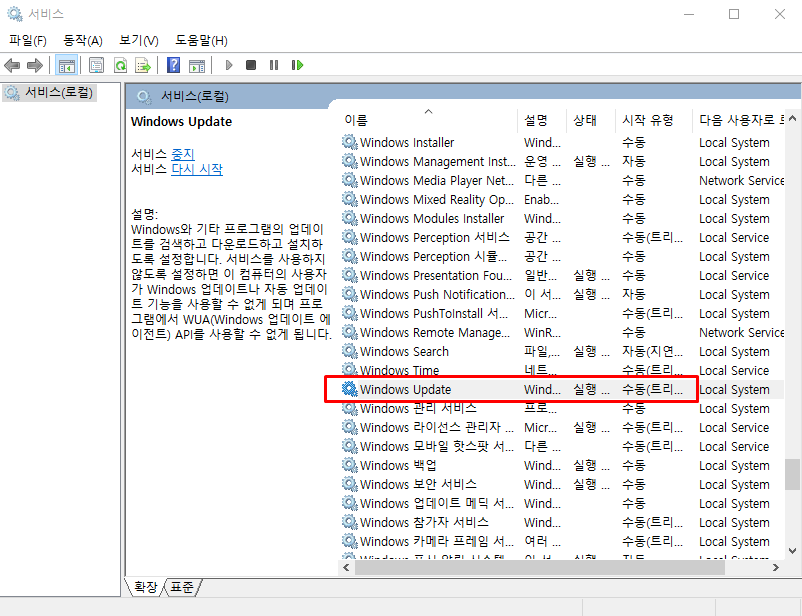Select the Windows 참가자 서비스 gear icon

pos(350,522)
